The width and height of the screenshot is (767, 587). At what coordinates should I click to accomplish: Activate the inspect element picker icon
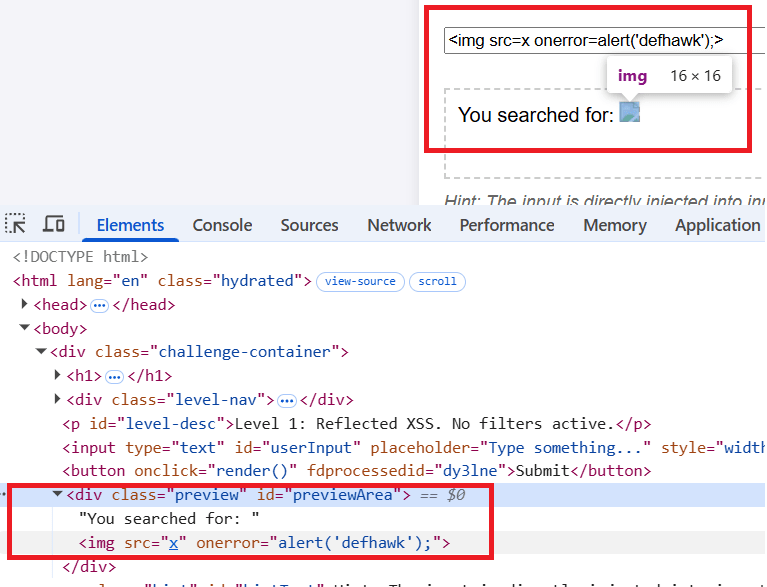coord(15,225)
